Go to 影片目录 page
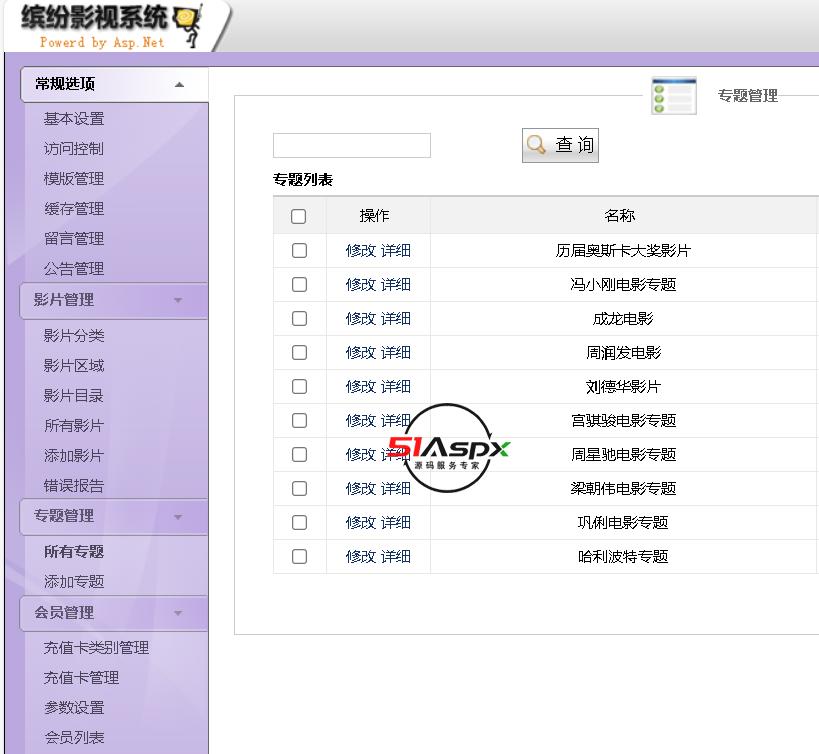 [x=74, y=396]
